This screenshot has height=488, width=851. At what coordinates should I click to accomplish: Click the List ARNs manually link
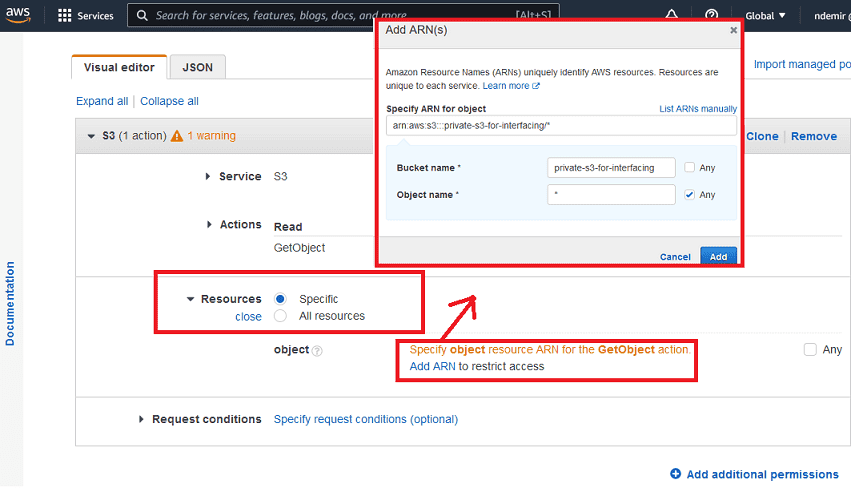click(697, 108)
